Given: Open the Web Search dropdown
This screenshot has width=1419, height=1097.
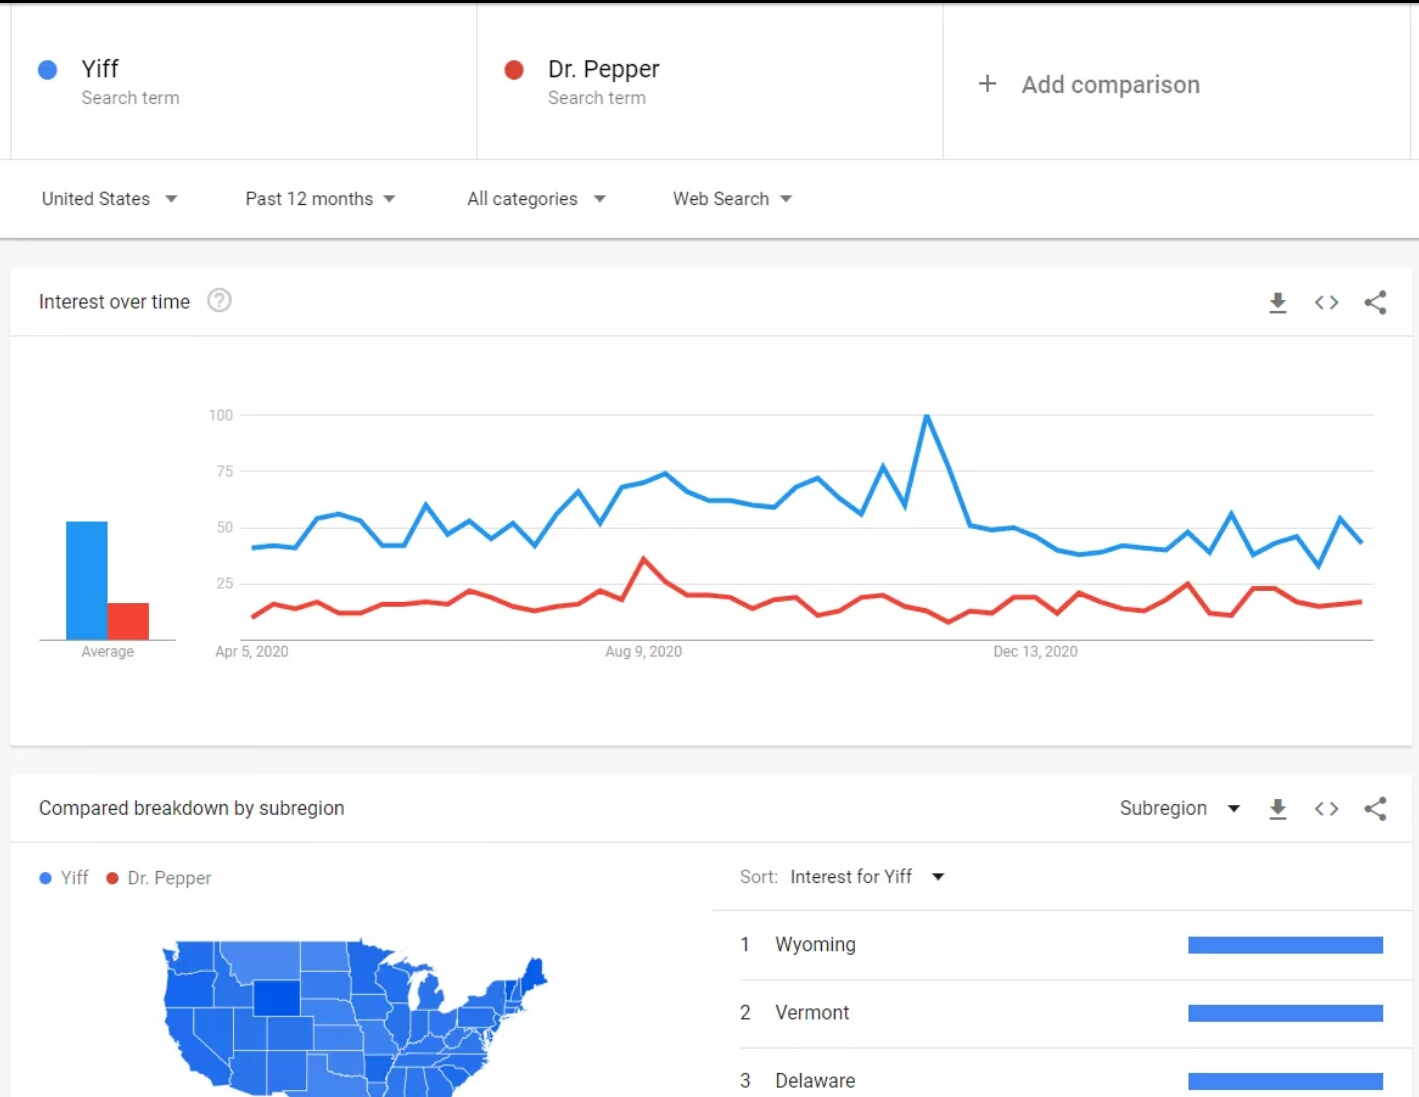Looking at the screenshot, I should pyautogui.click(x=731, y=198).
